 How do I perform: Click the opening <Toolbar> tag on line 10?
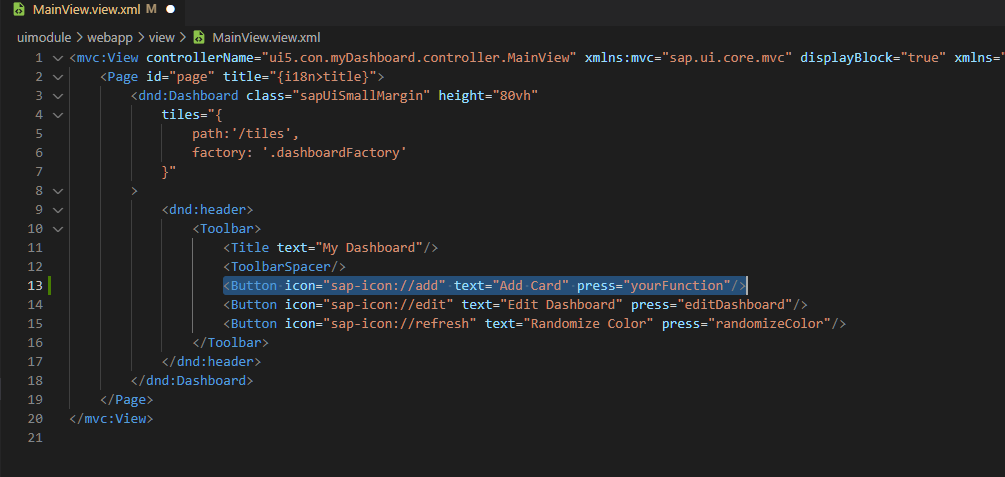(227, 228)
